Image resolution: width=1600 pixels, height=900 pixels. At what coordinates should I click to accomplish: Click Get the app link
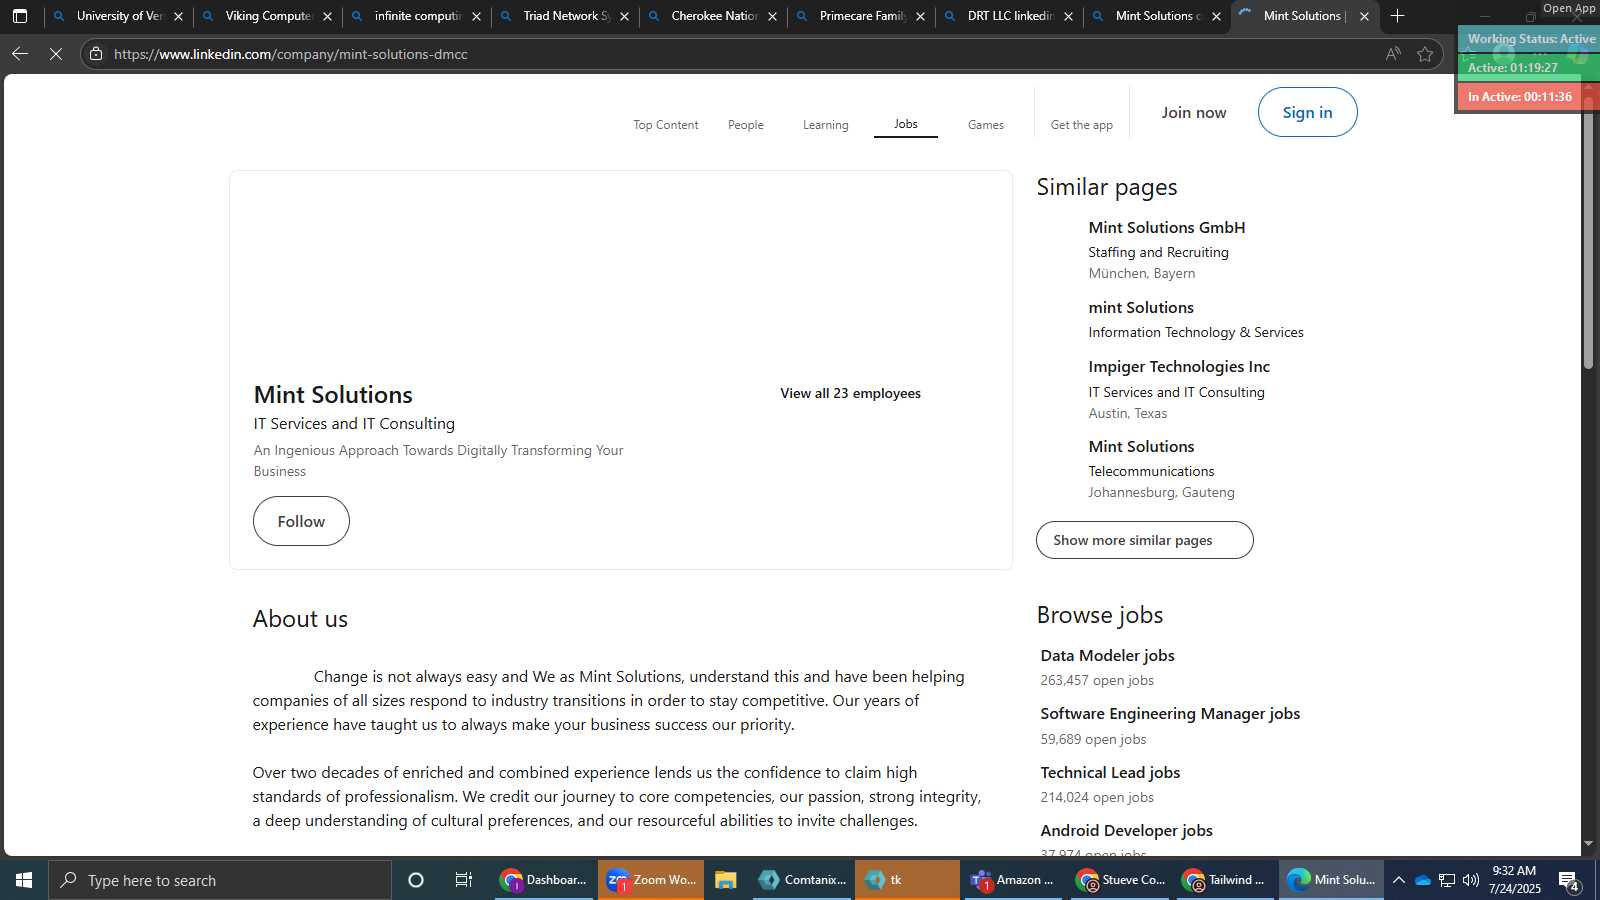pos(1081,125)
